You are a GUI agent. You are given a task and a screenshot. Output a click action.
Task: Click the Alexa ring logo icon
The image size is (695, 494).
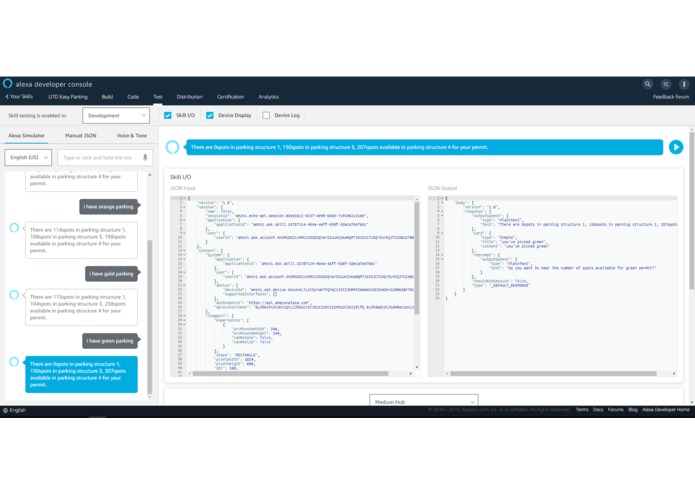8,83
